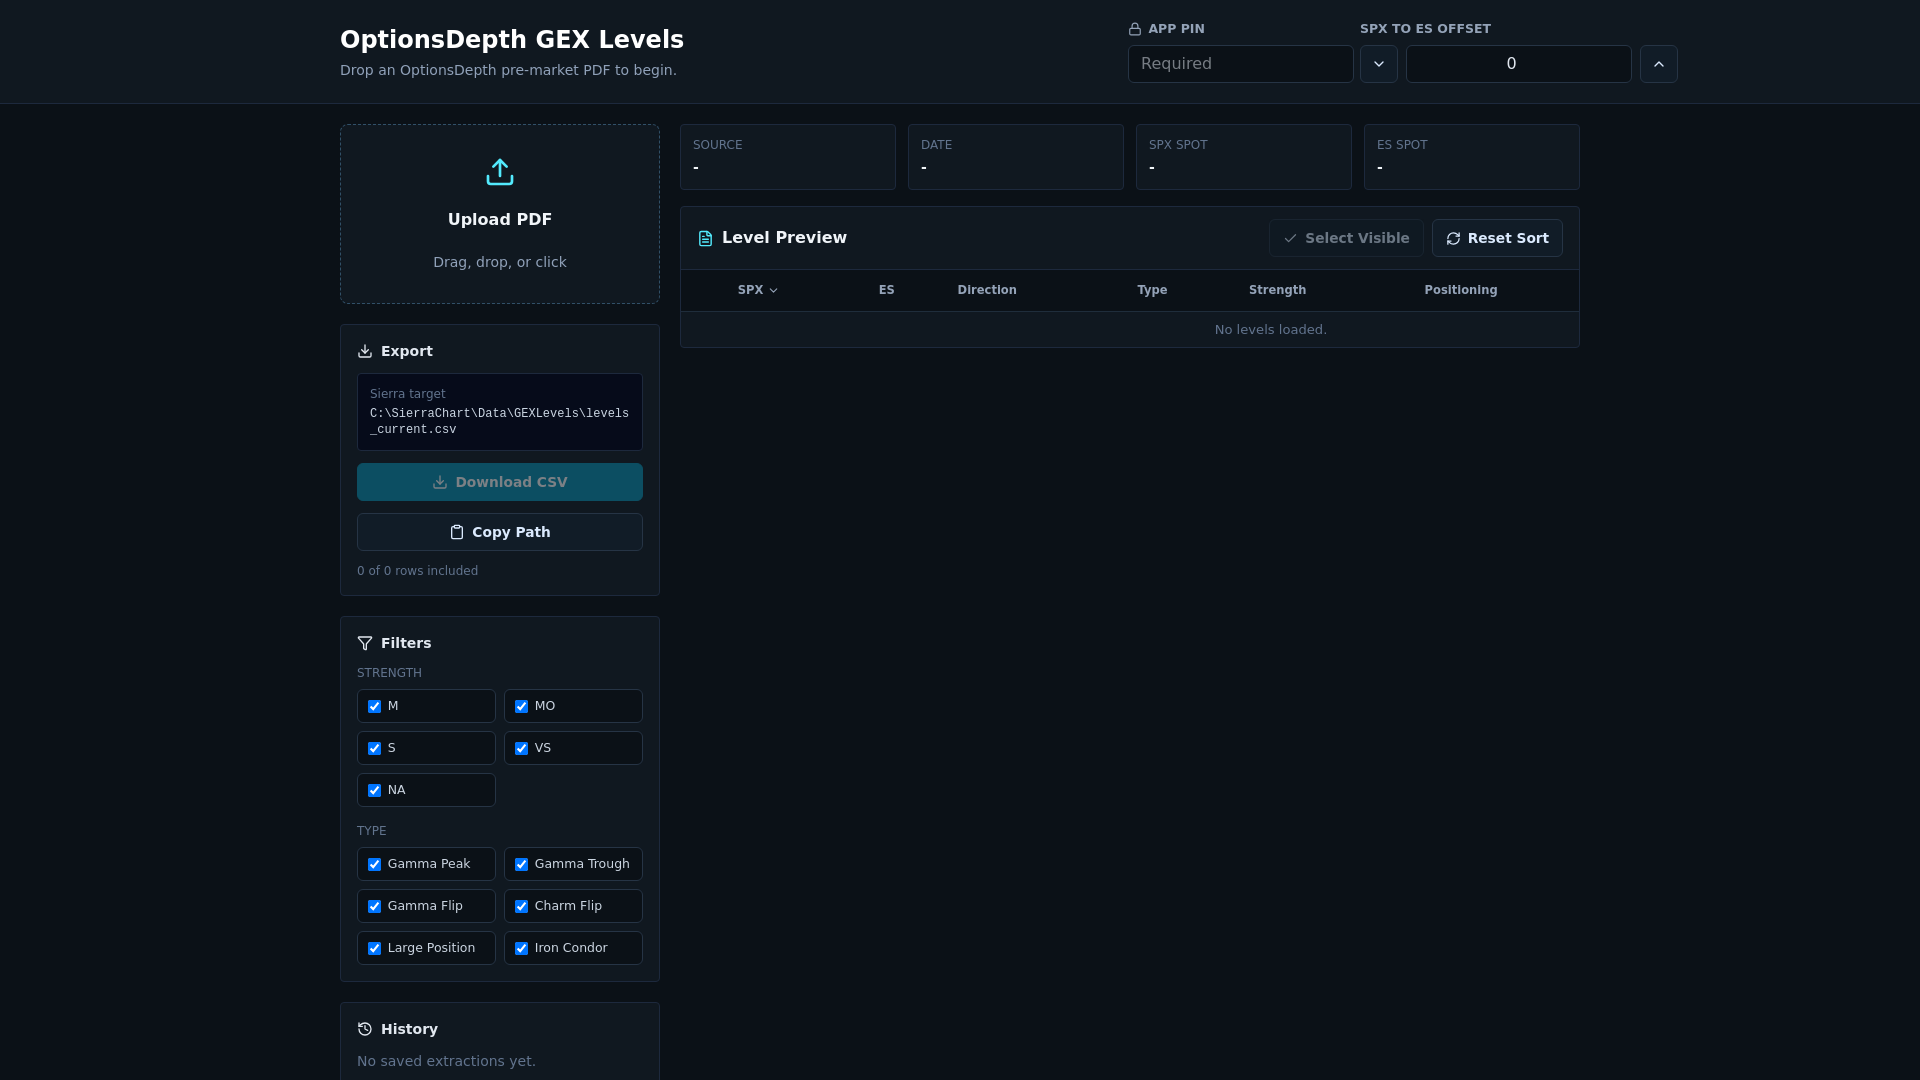Screen dimensions: 1920x1080
Task: Uncheck the Gamma Flip filter
Action: (x=375, y=906)
